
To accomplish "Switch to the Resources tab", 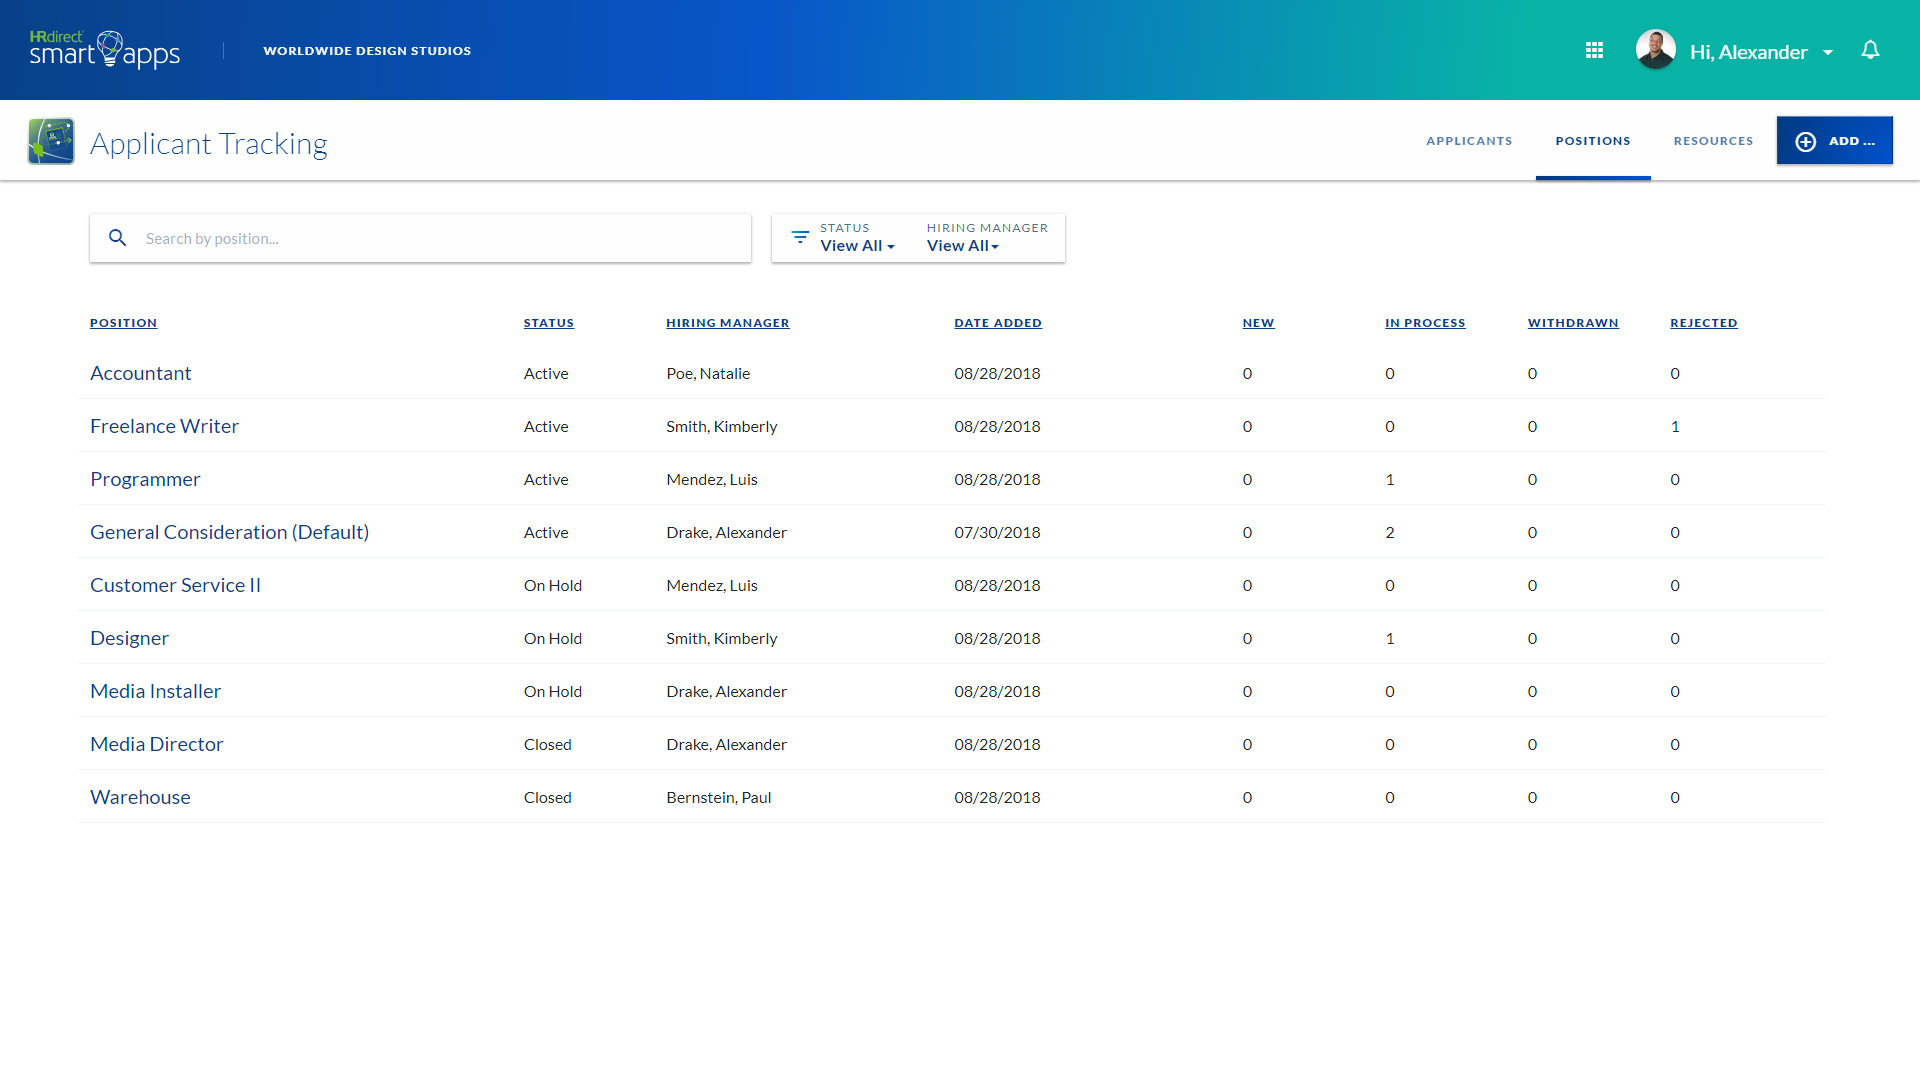I will tap(1713, 141).
